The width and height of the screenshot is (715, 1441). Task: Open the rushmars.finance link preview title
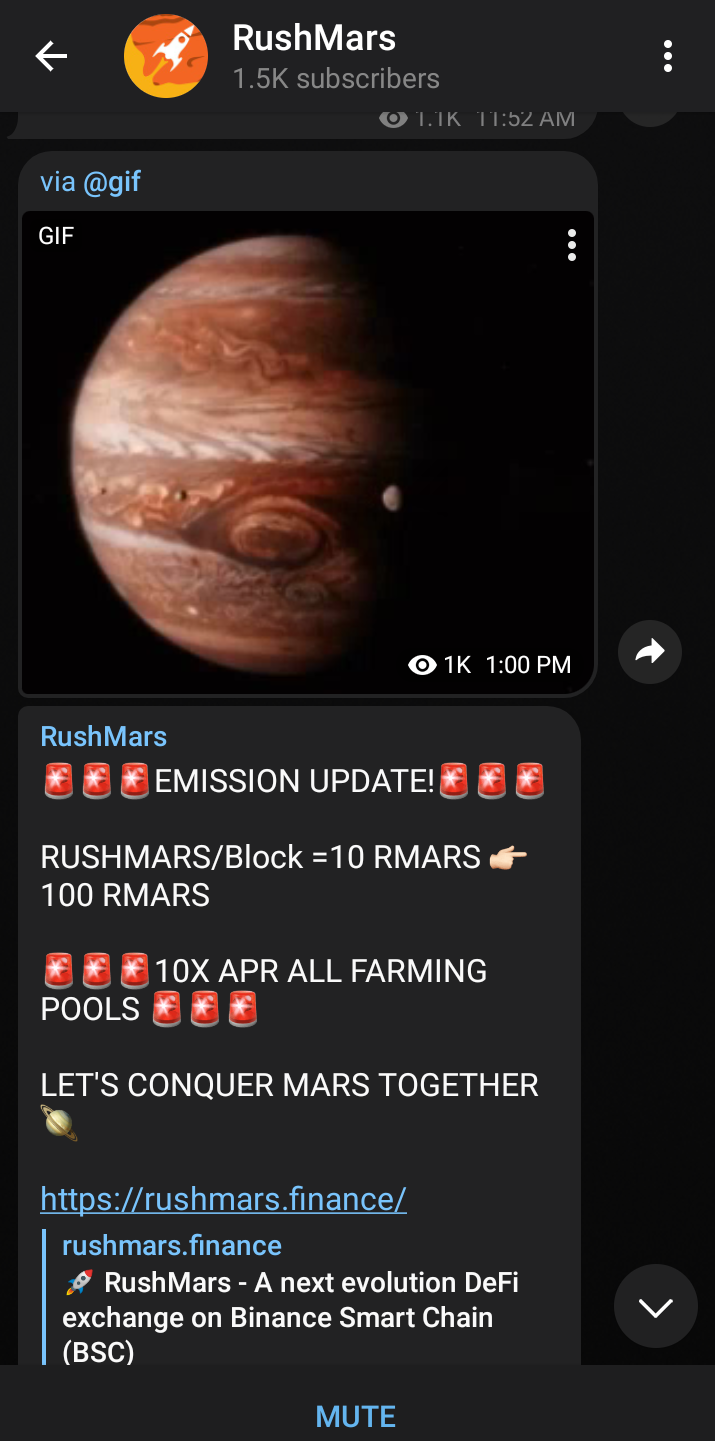tap(172, 1245)
